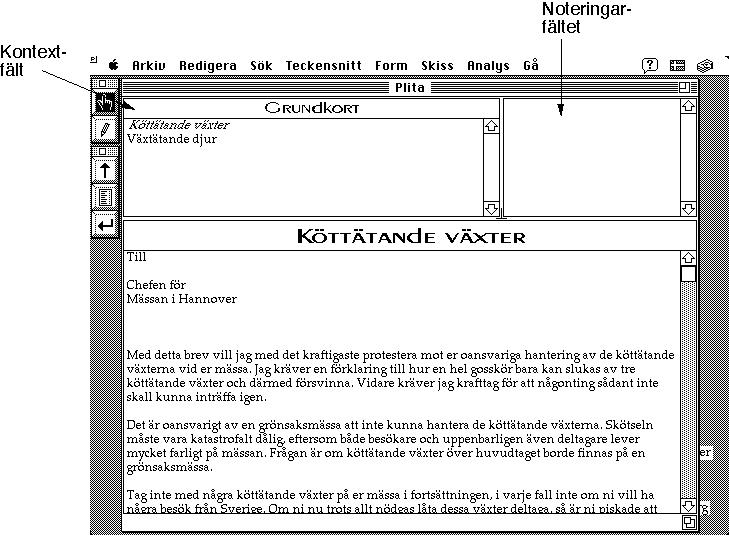This screenshot has height=535, width=729.
Task: Click the up arrow navigation button
Action: click(105, 170)
